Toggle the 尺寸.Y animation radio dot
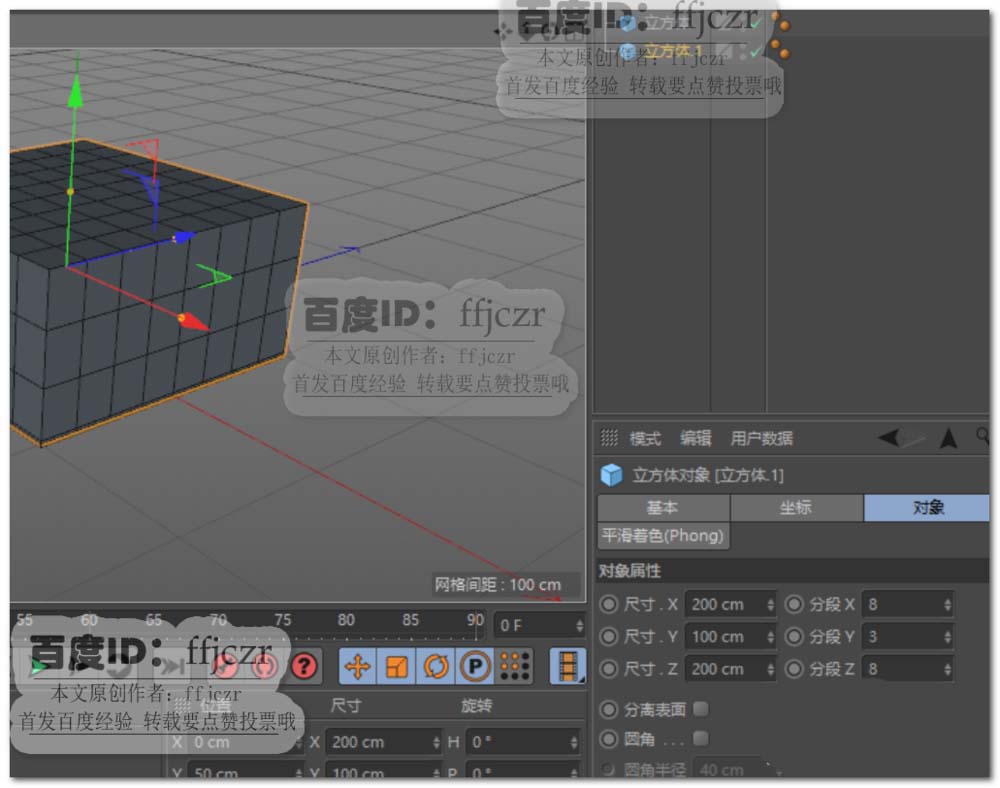1000x788 pixels. coord(609,636)
